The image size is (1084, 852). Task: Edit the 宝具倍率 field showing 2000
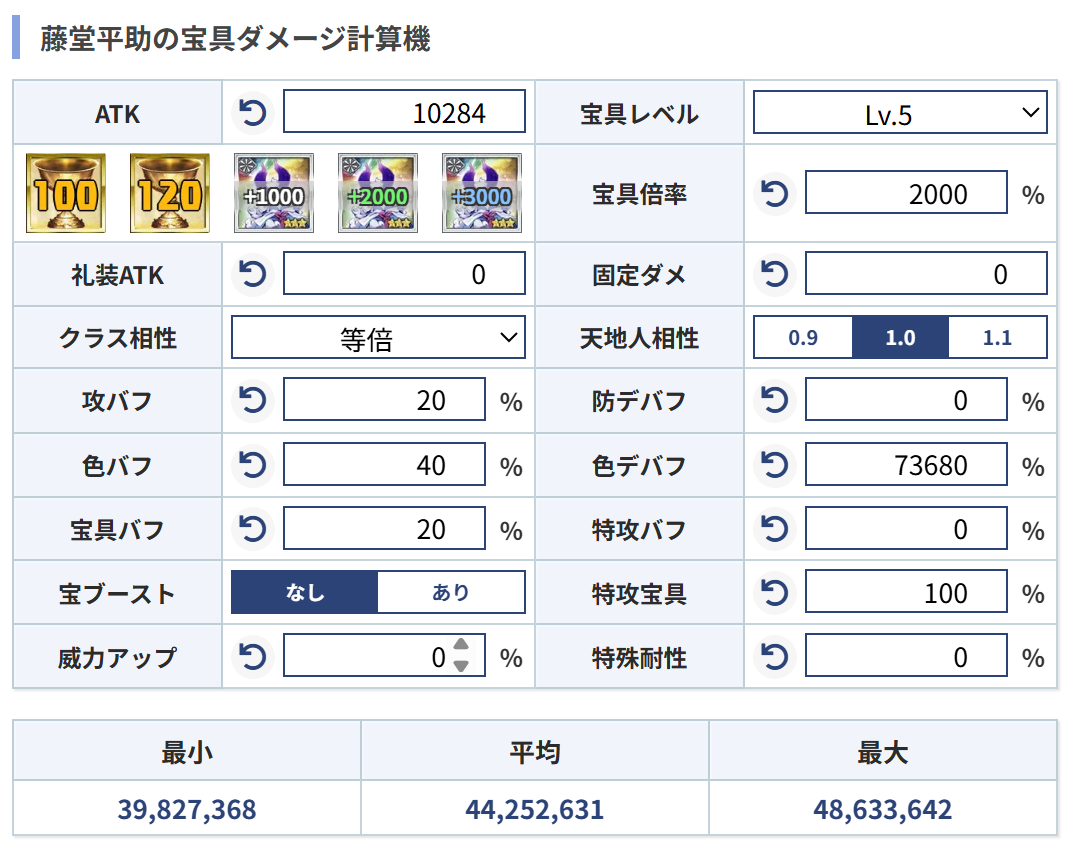906,192
